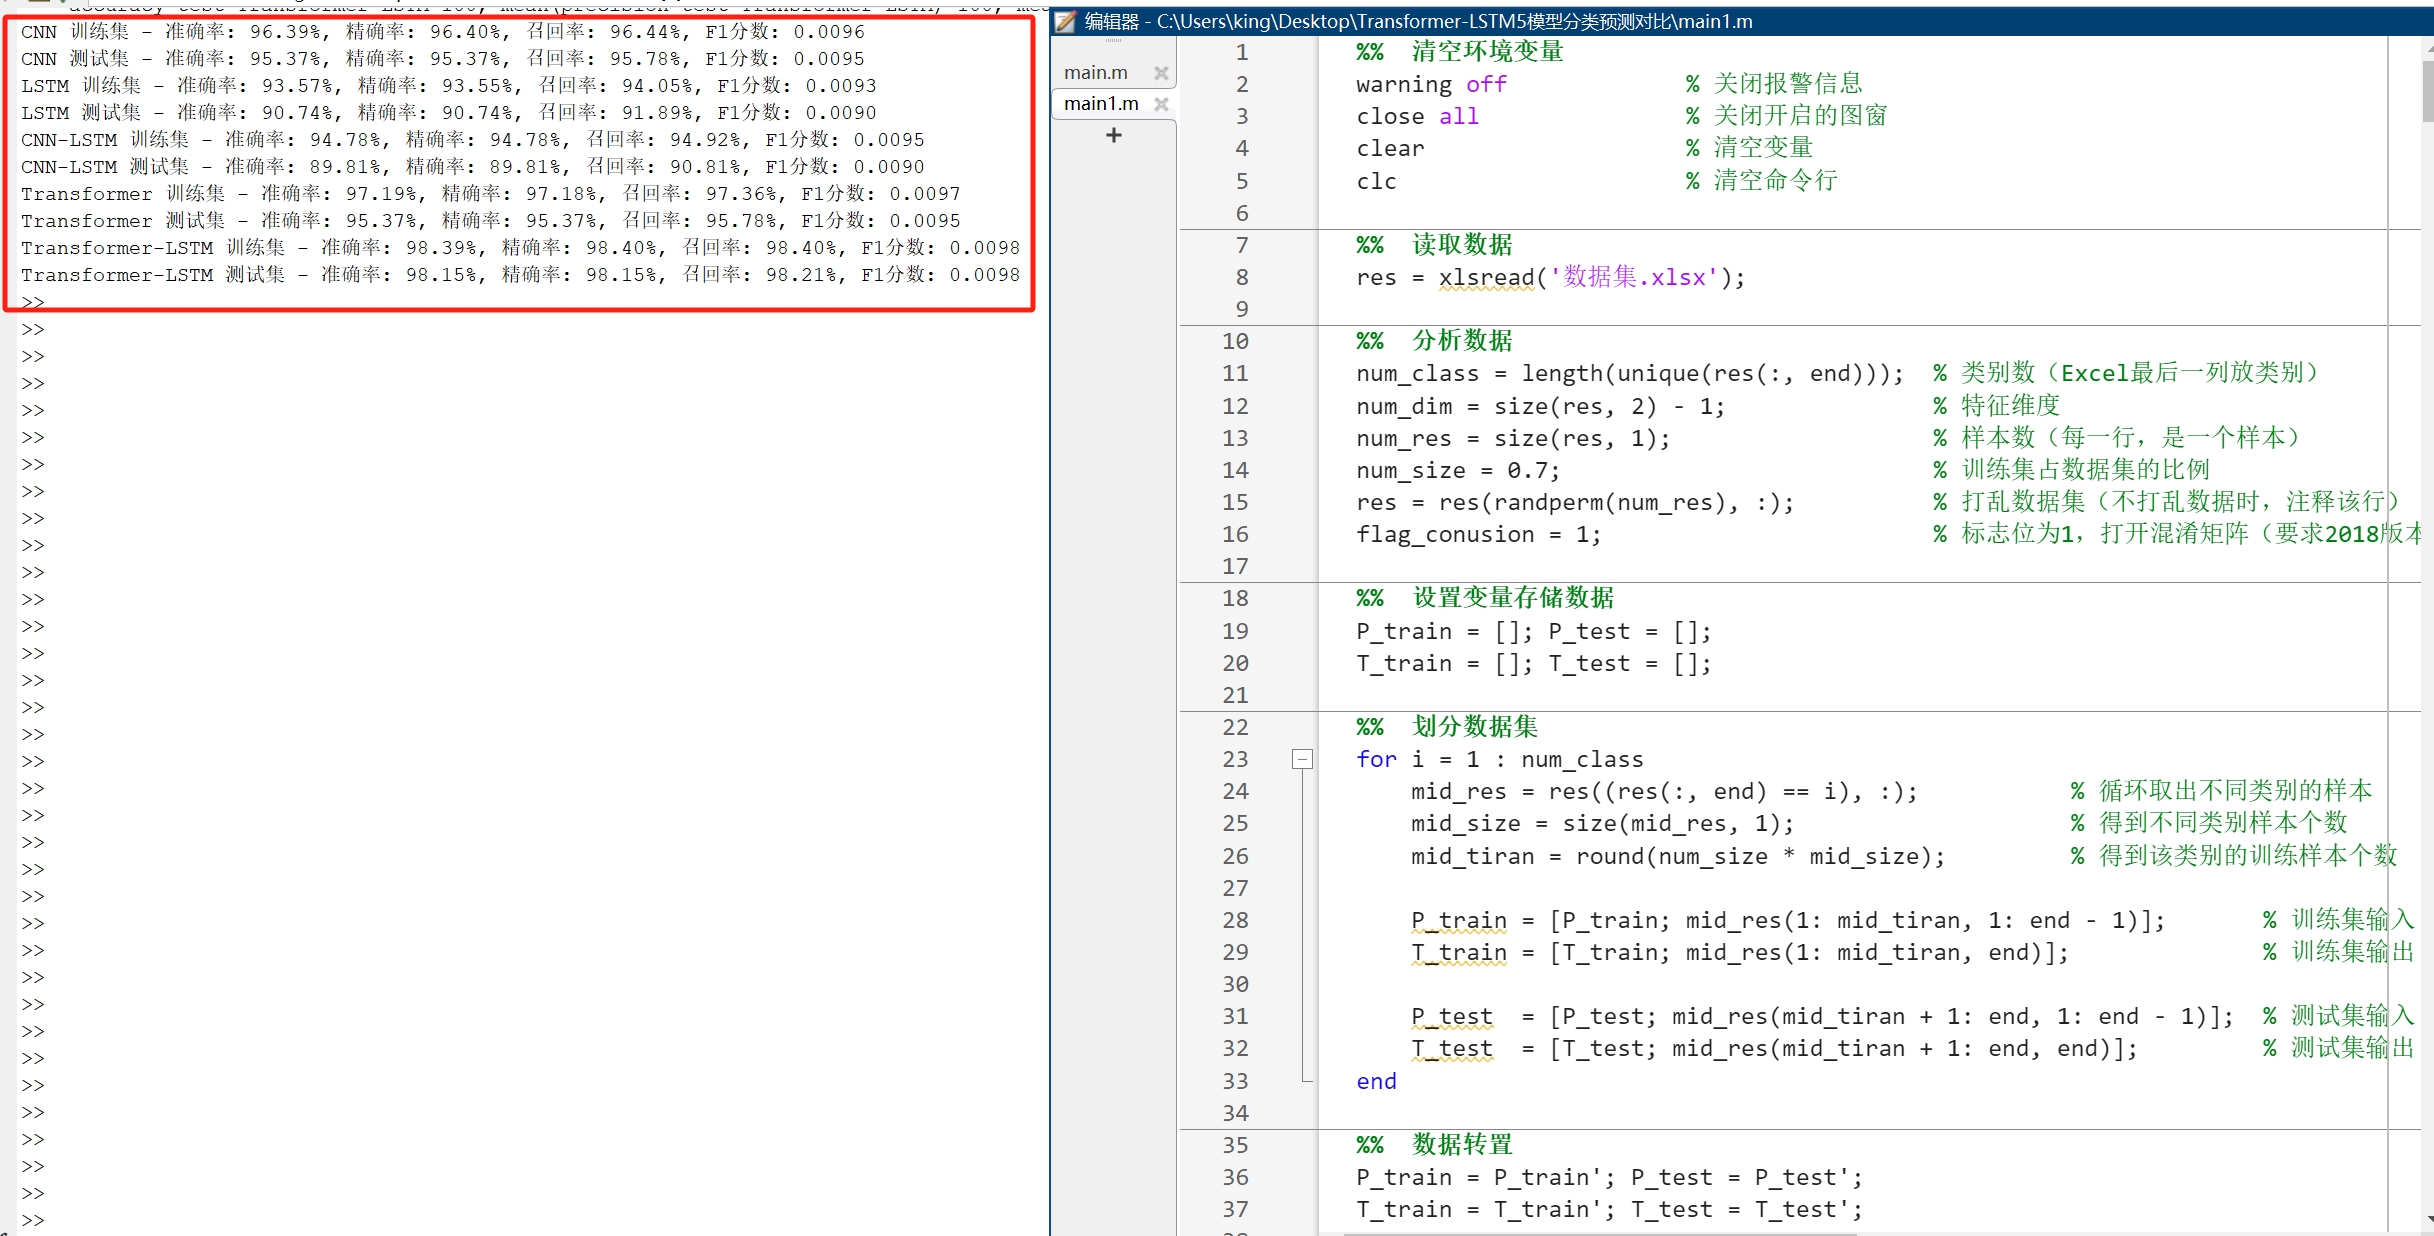The width and height of the screenshot is (2434, 1236).
Task: Close the main1.m tab with its x
Action: [x=1163, y=103]
